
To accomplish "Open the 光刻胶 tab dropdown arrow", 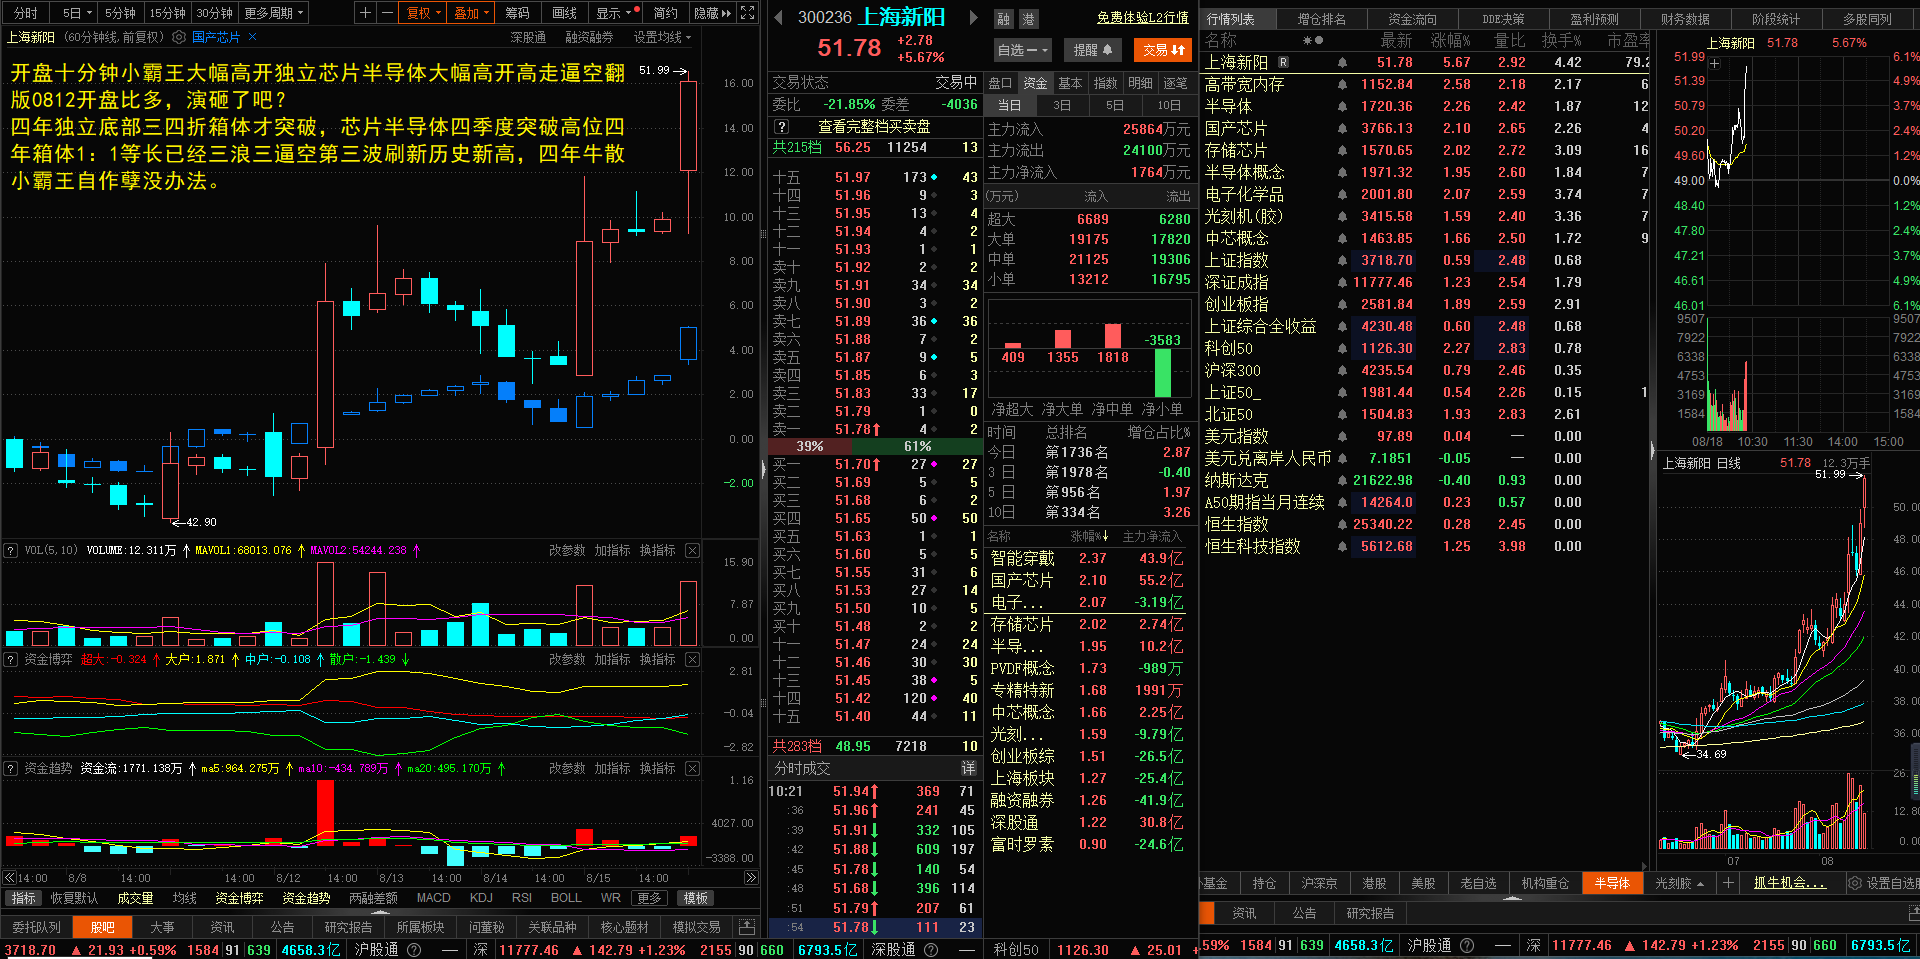I will pyautogui.click(x=1700, y=884).
